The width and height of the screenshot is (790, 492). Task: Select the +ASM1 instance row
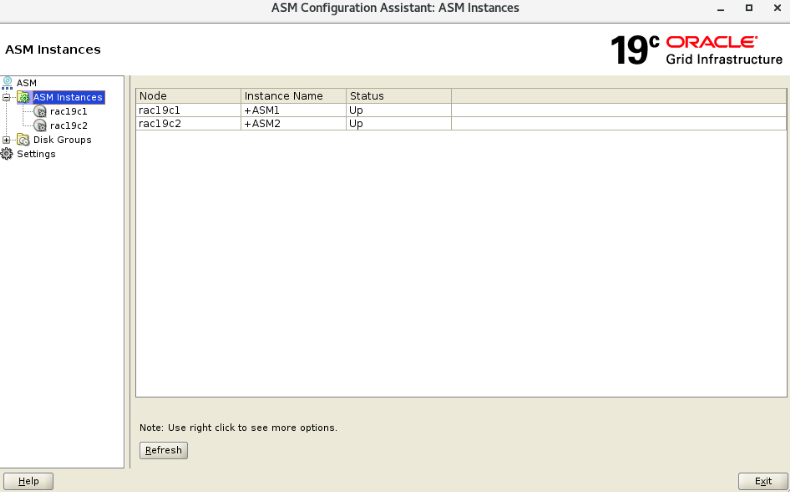click(293, 110)
